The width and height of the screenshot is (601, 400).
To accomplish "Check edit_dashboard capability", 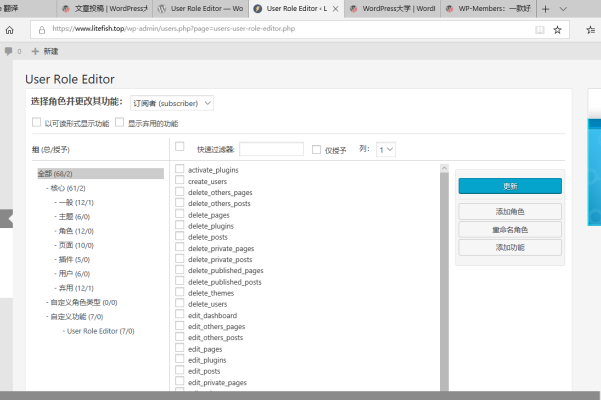I will click(179, 314).
